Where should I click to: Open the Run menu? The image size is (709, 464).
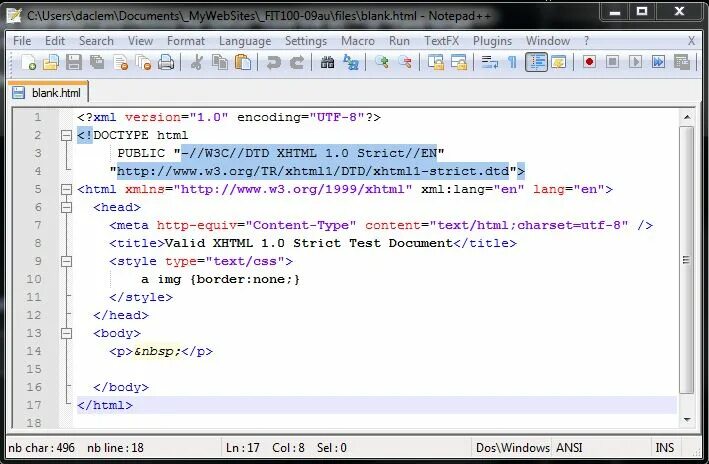(399, 41)
